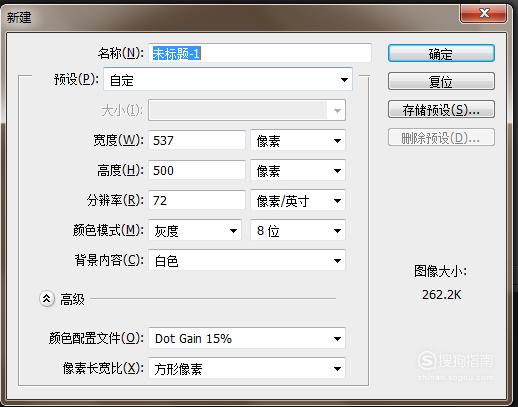Screen dimensions: 518x407
Task: Click the 名称 text field
Action: [260, 53]
